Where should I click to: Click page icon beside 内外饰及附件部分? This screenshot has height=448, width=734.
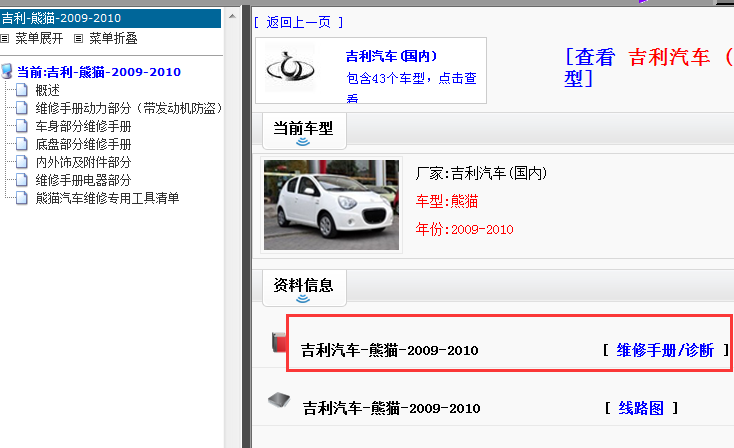pyautogui.click(x=22, y=161)
